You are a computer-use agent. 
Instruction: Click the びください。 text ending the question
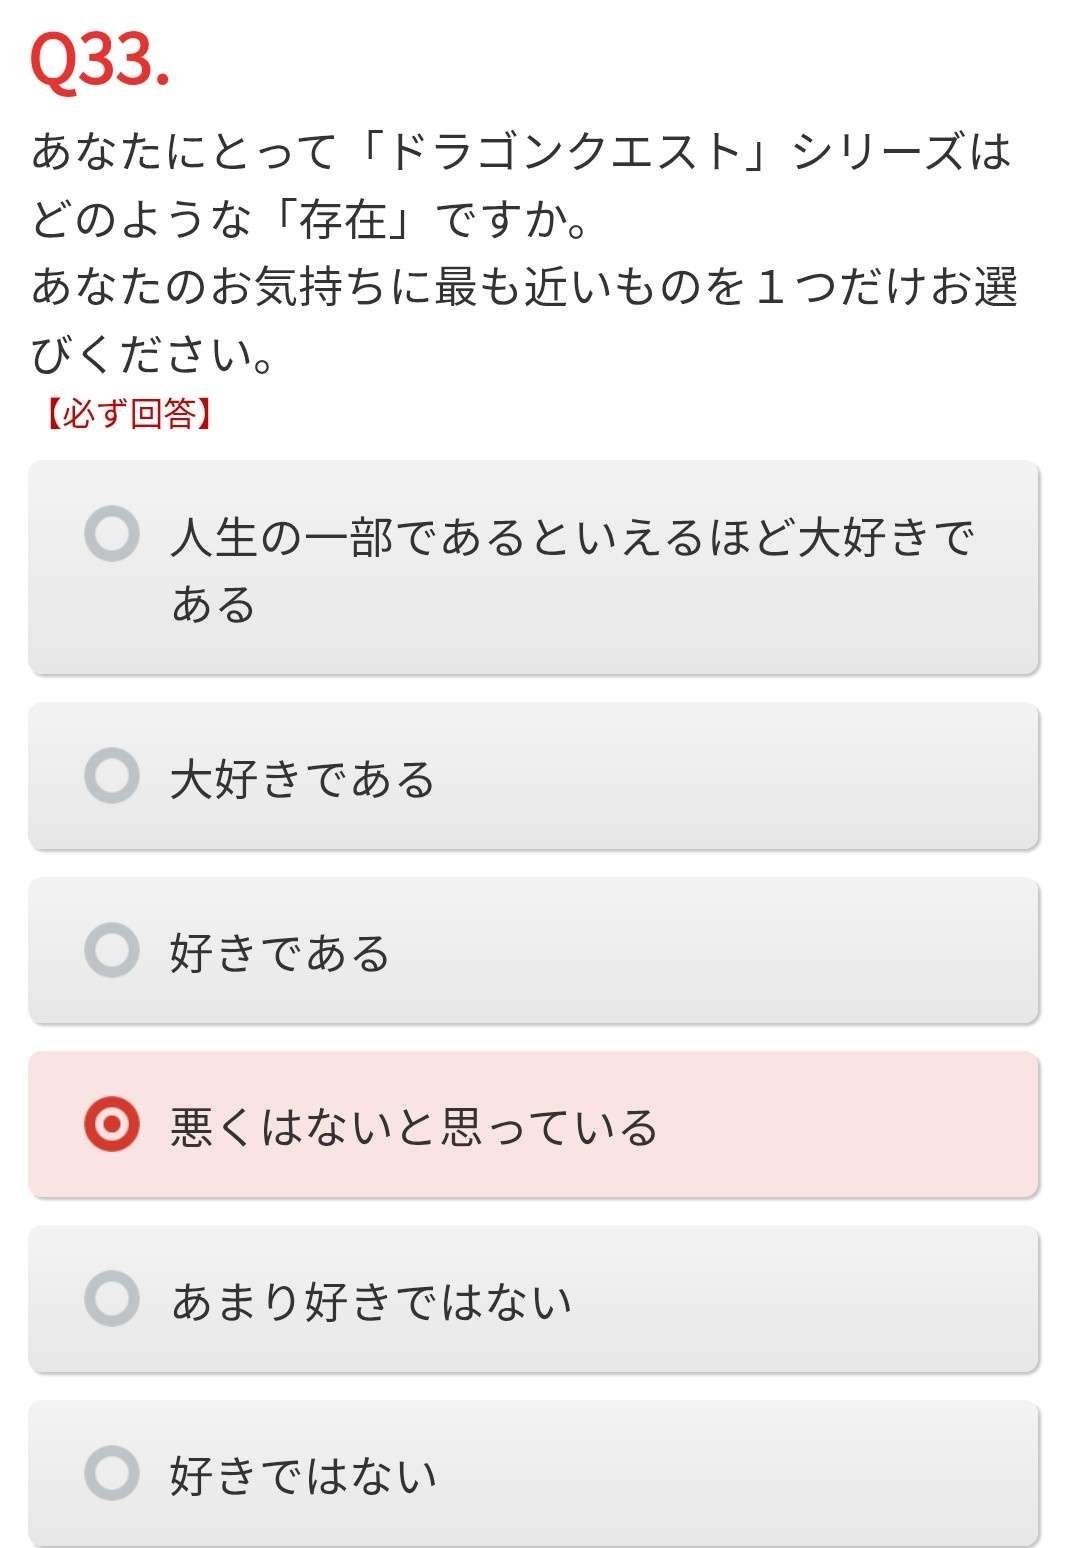(152, 354)
